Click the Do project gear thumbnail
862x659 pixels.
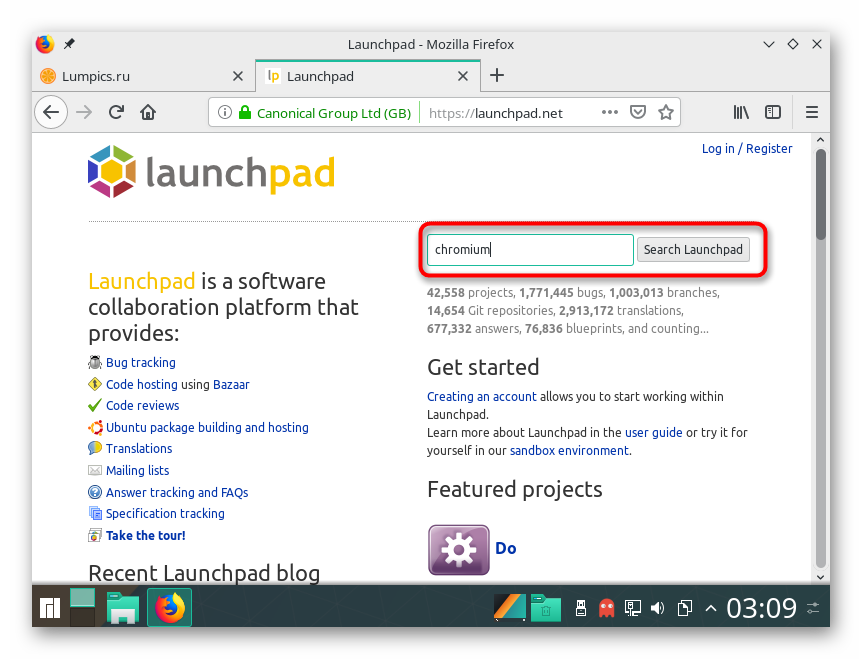click(x=458, y=550)
